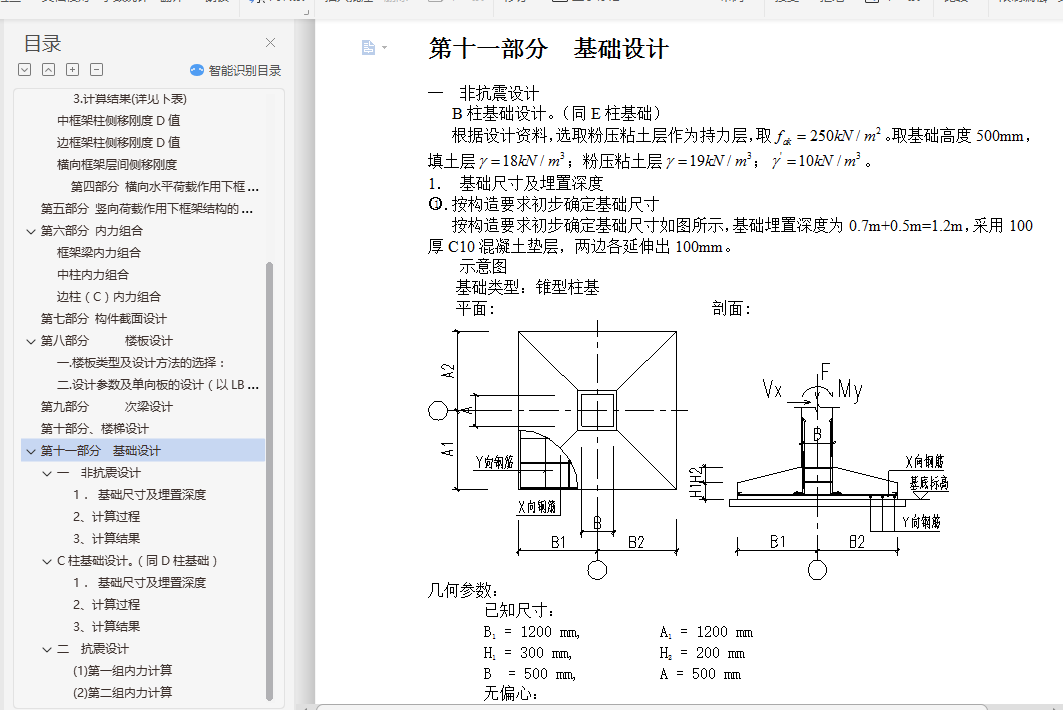Click document line 1. 基础尺寸及埋置深度
The height and width of the screenshot is (710, 1063).
(x=516, y=183)
